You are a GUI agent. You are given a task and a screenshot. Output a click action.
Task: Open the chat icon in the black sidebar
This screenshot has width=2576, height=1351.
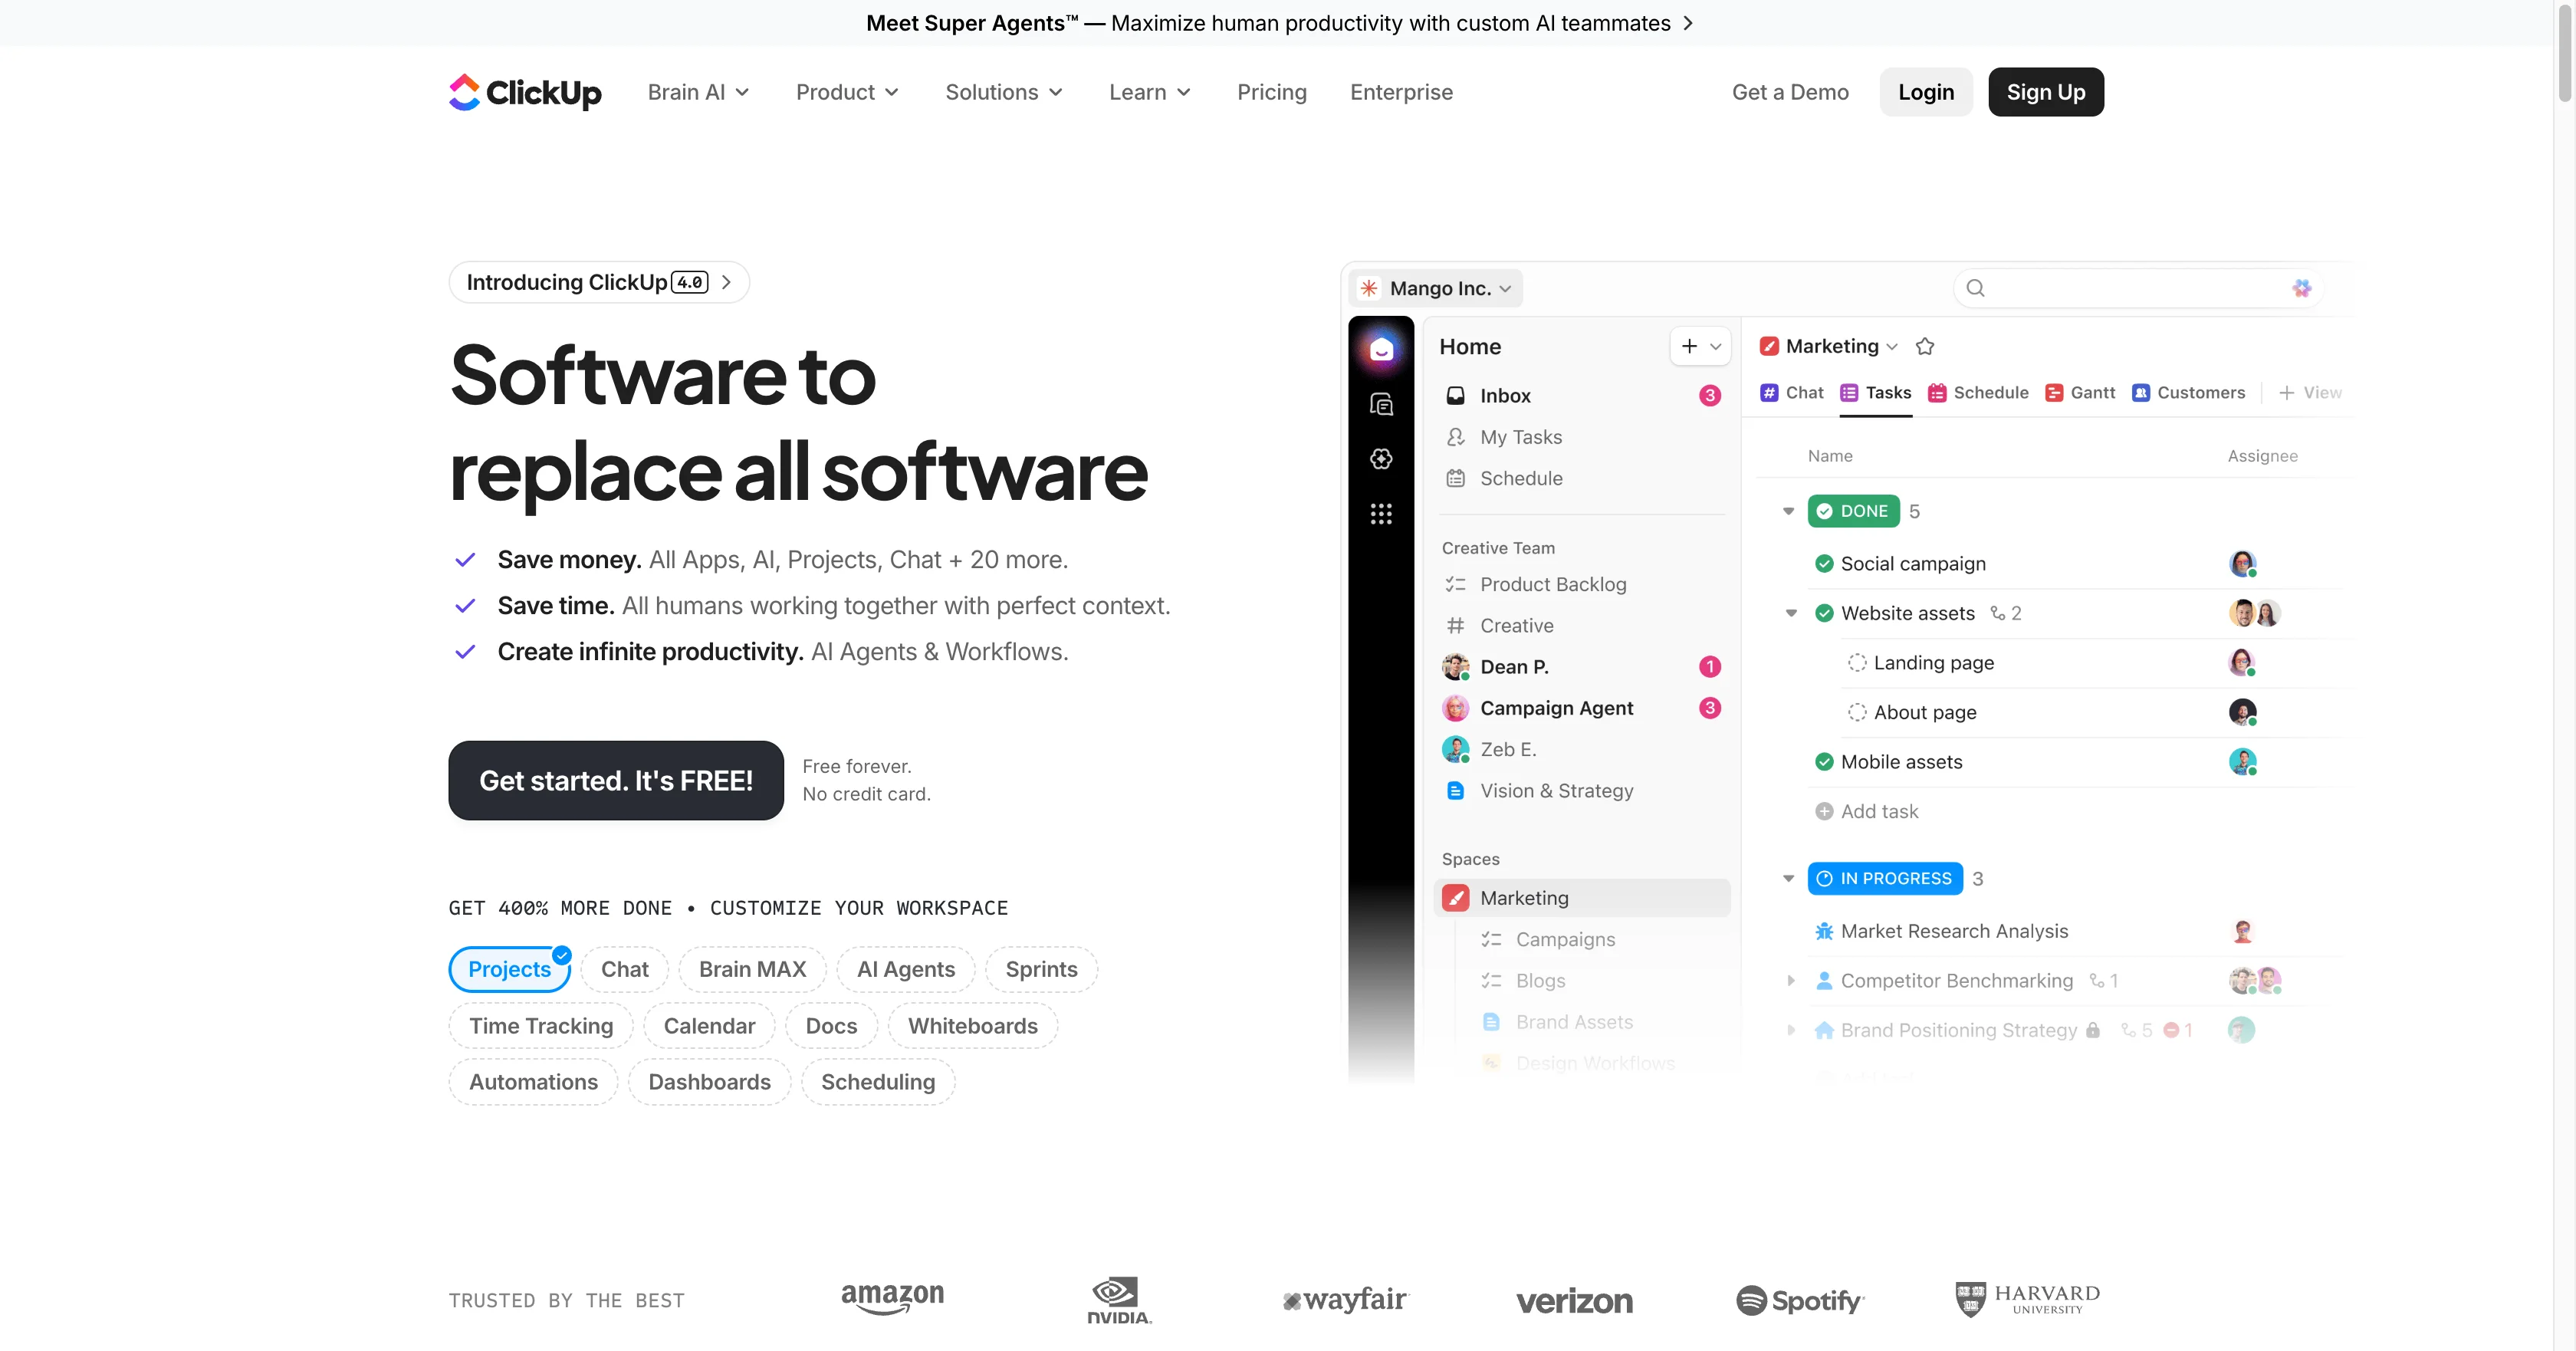pyautogui.click(x=1381, y=404)
